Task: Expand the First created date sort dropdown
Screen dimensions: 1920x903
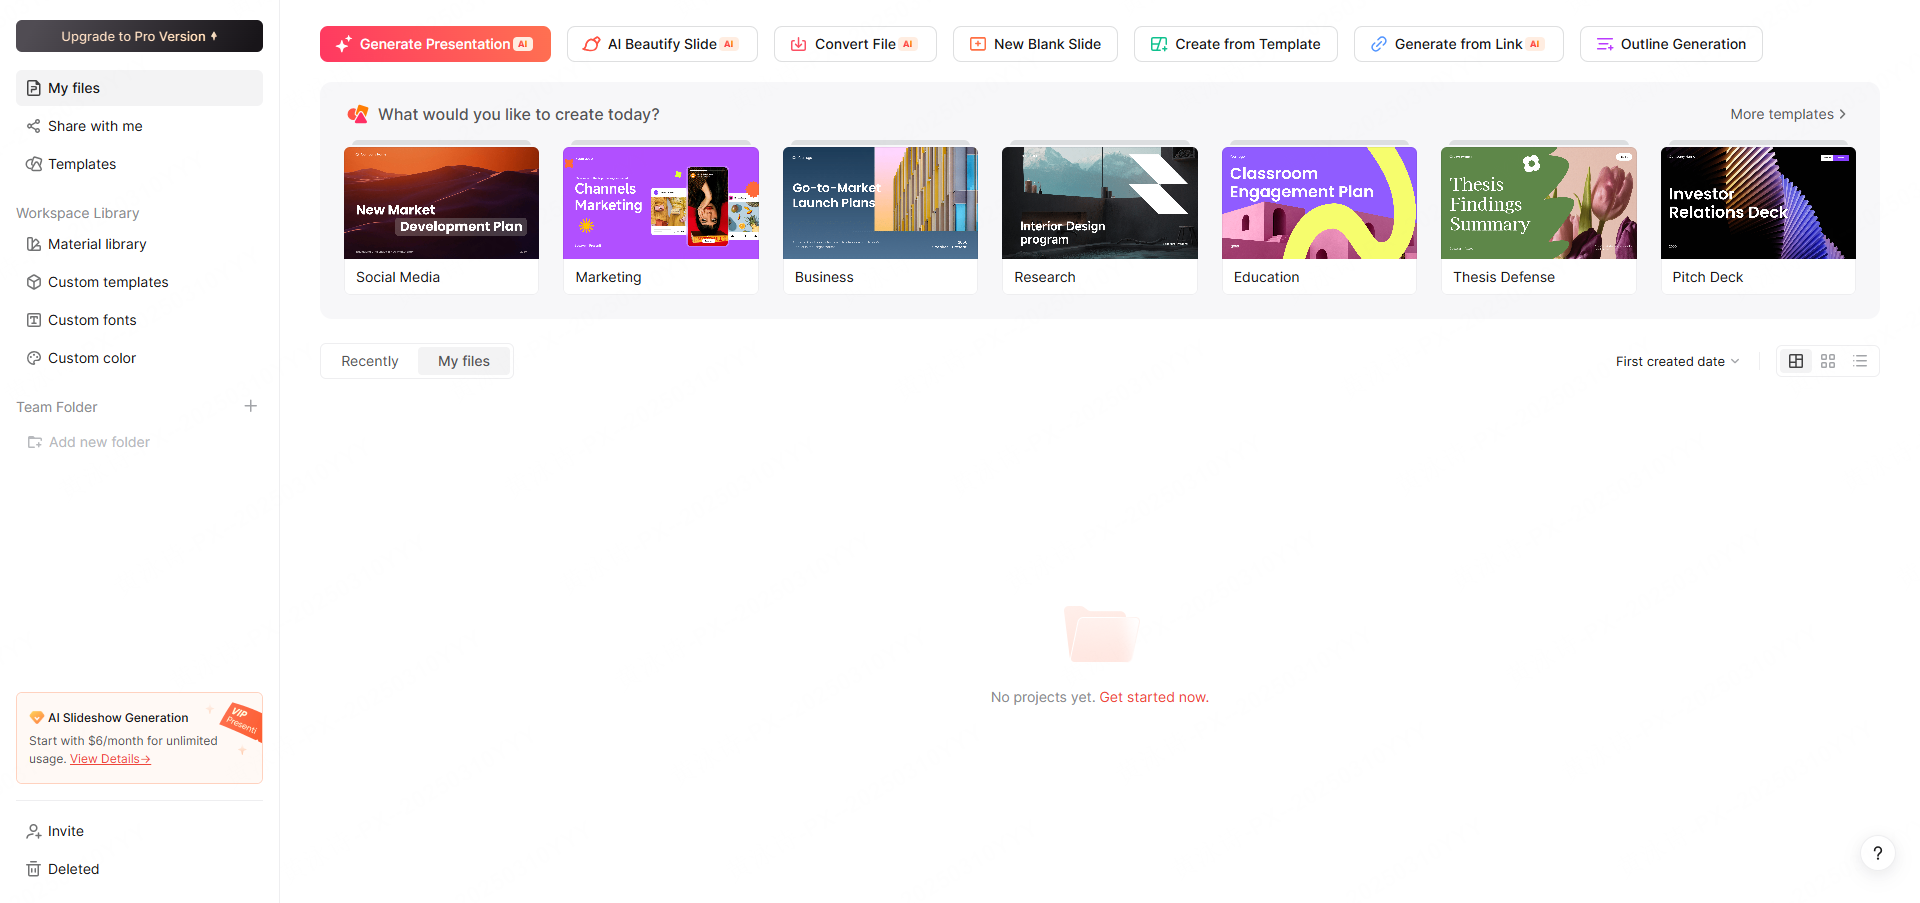Action: [1677, 361]
